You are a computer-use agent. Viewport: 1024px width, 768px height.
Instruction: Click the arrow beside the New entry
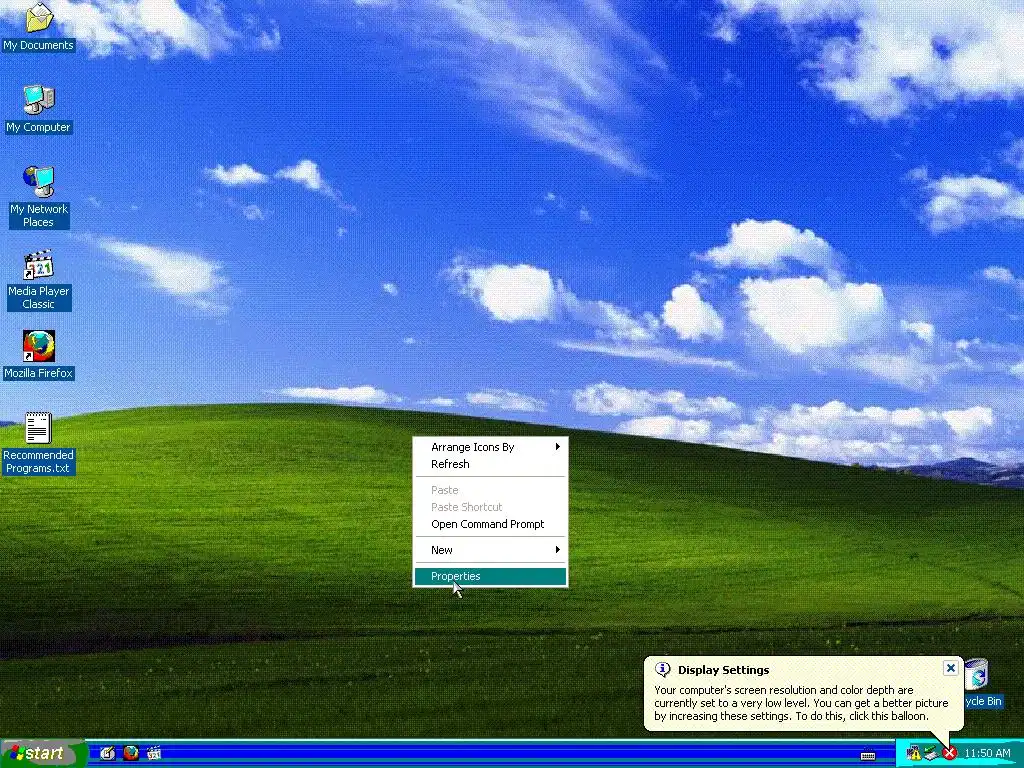(x=558, y=550)
